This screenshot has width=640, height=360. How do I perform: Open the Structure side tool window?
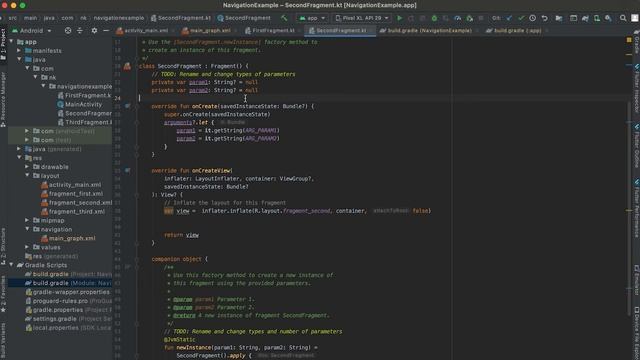pyautogui.click(x=3, y=246)
